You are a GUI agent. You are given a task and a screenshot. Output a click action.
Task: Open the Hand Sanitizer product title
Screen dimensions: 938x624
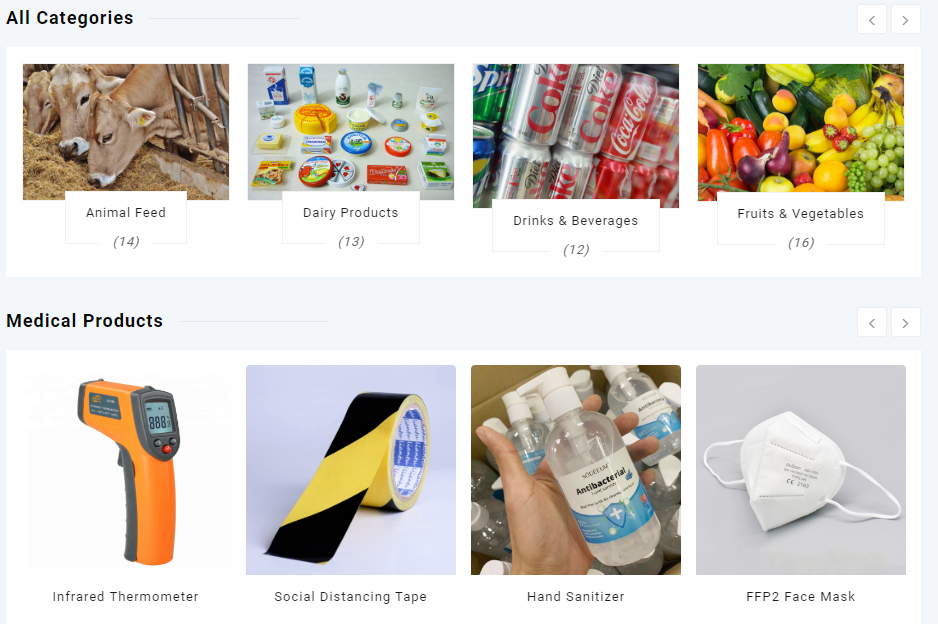575,596
